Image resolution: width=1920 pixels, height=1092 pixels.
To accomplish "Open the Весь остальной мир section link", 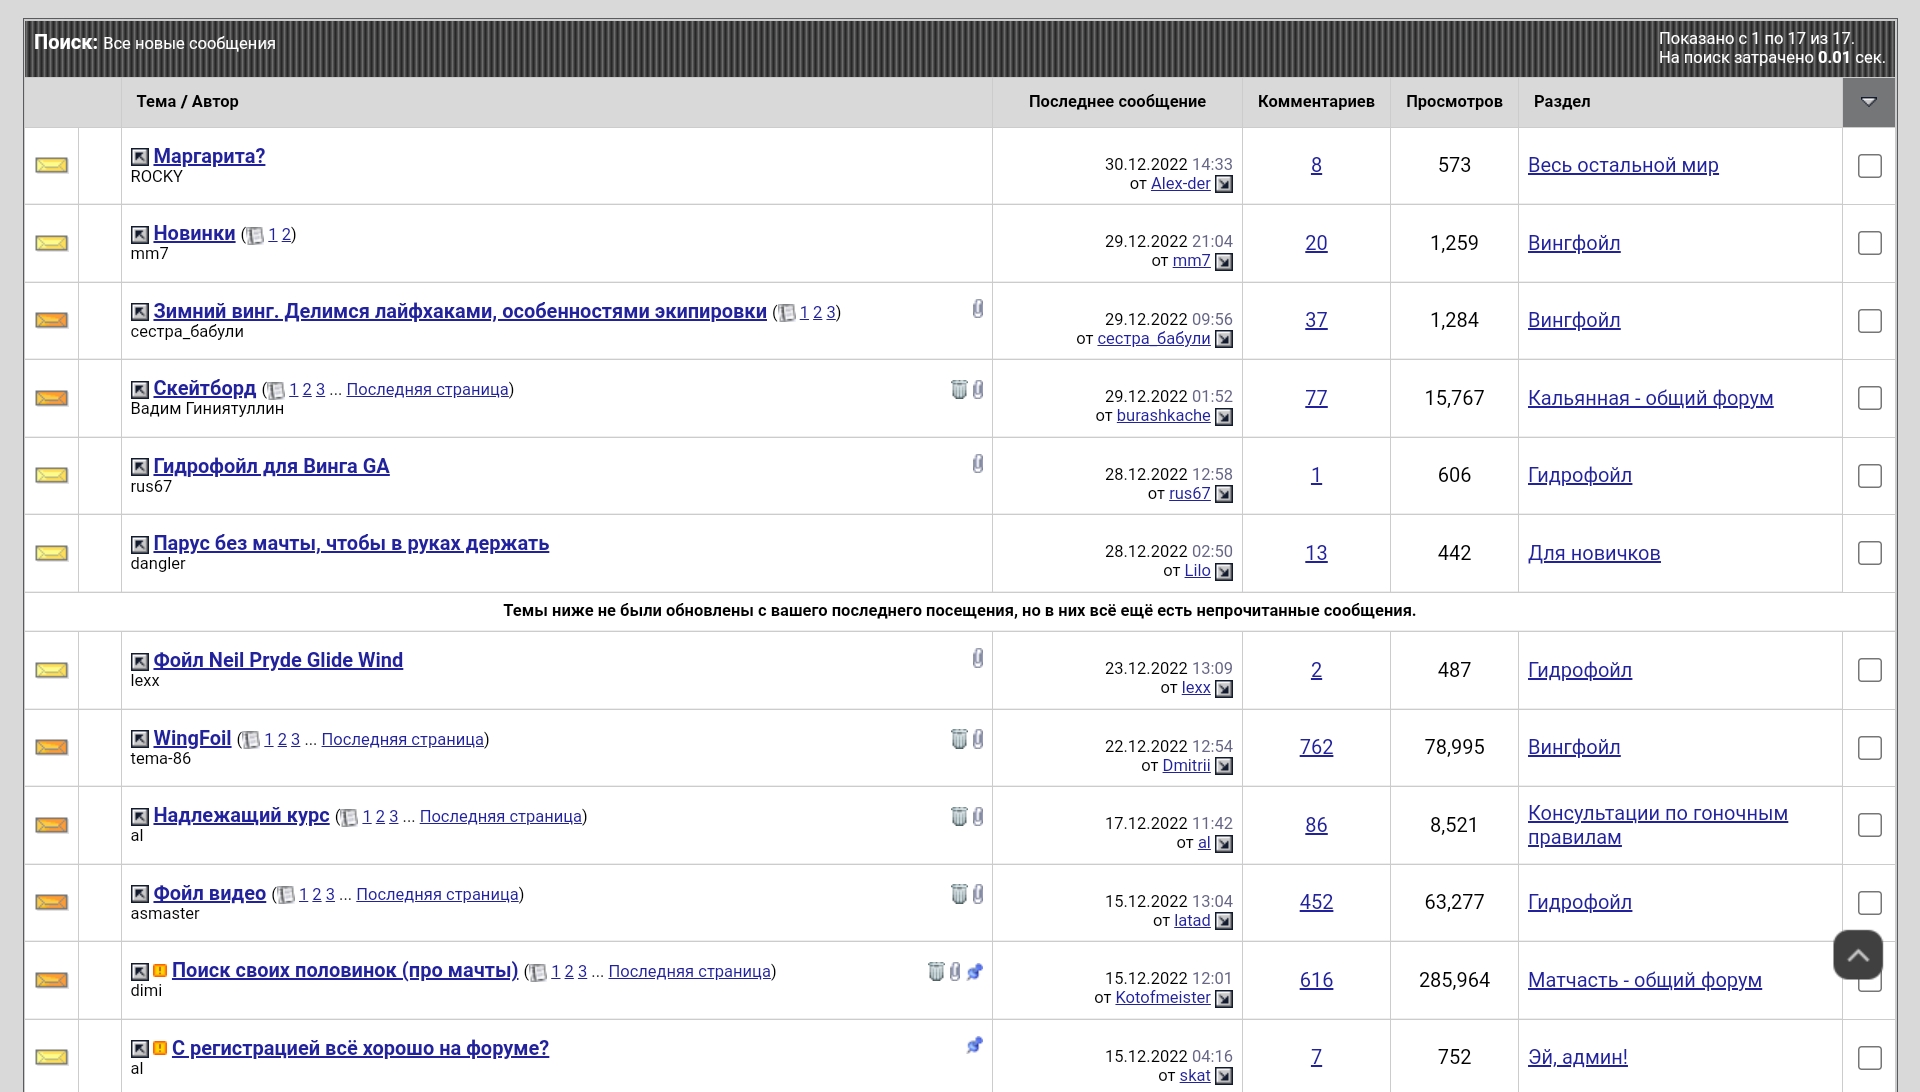I will [x=1623, y=166].
